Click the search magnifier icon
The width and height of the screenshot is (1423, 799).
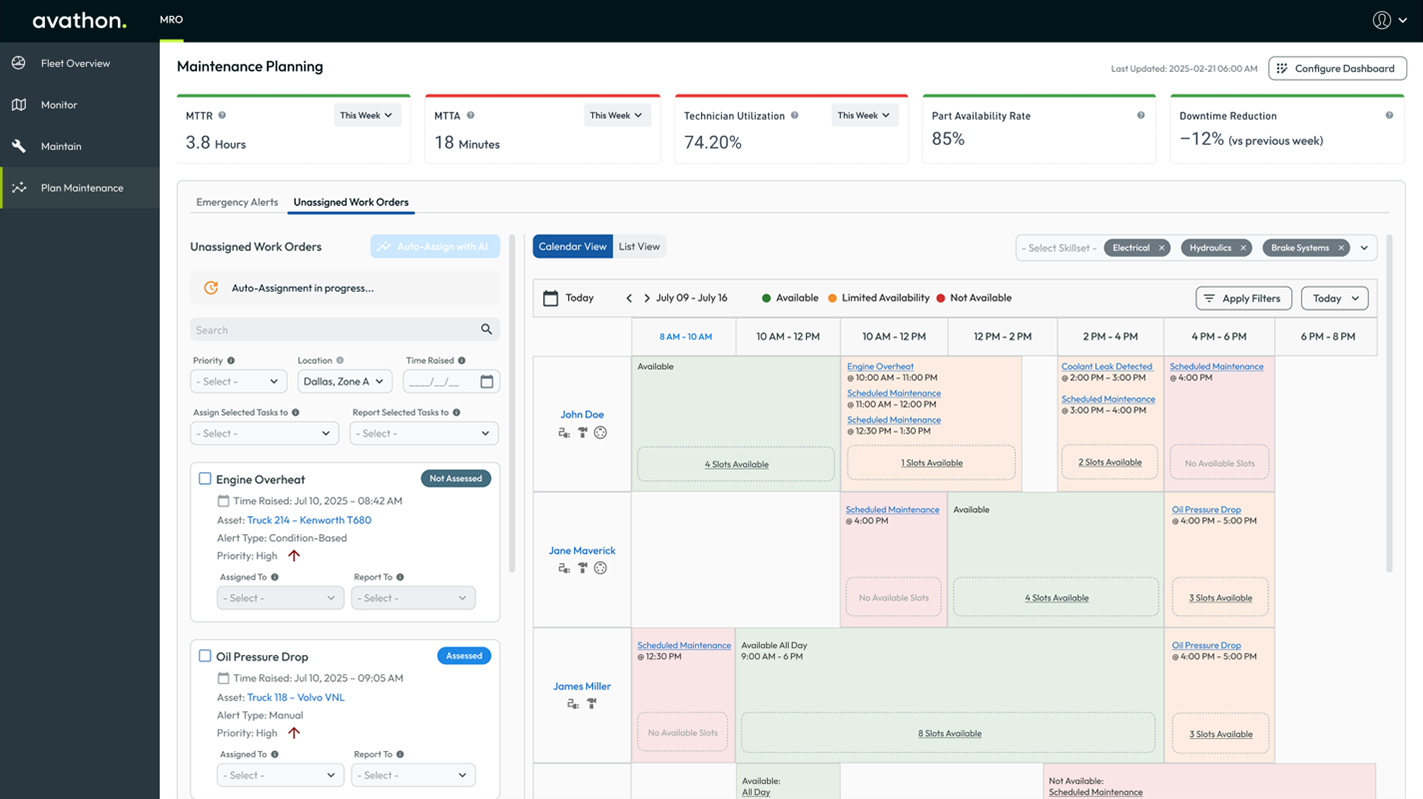click(x=486, y=330)
